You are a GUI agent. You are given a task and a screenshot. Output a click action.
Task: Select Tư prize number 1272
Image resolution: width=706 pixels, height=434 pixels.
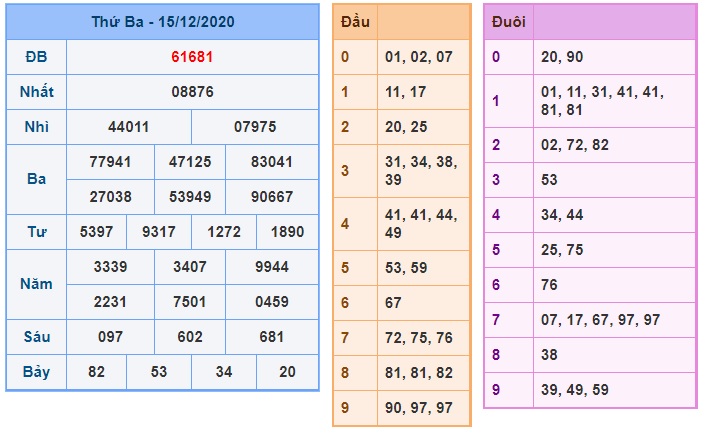tap(224, 232)
